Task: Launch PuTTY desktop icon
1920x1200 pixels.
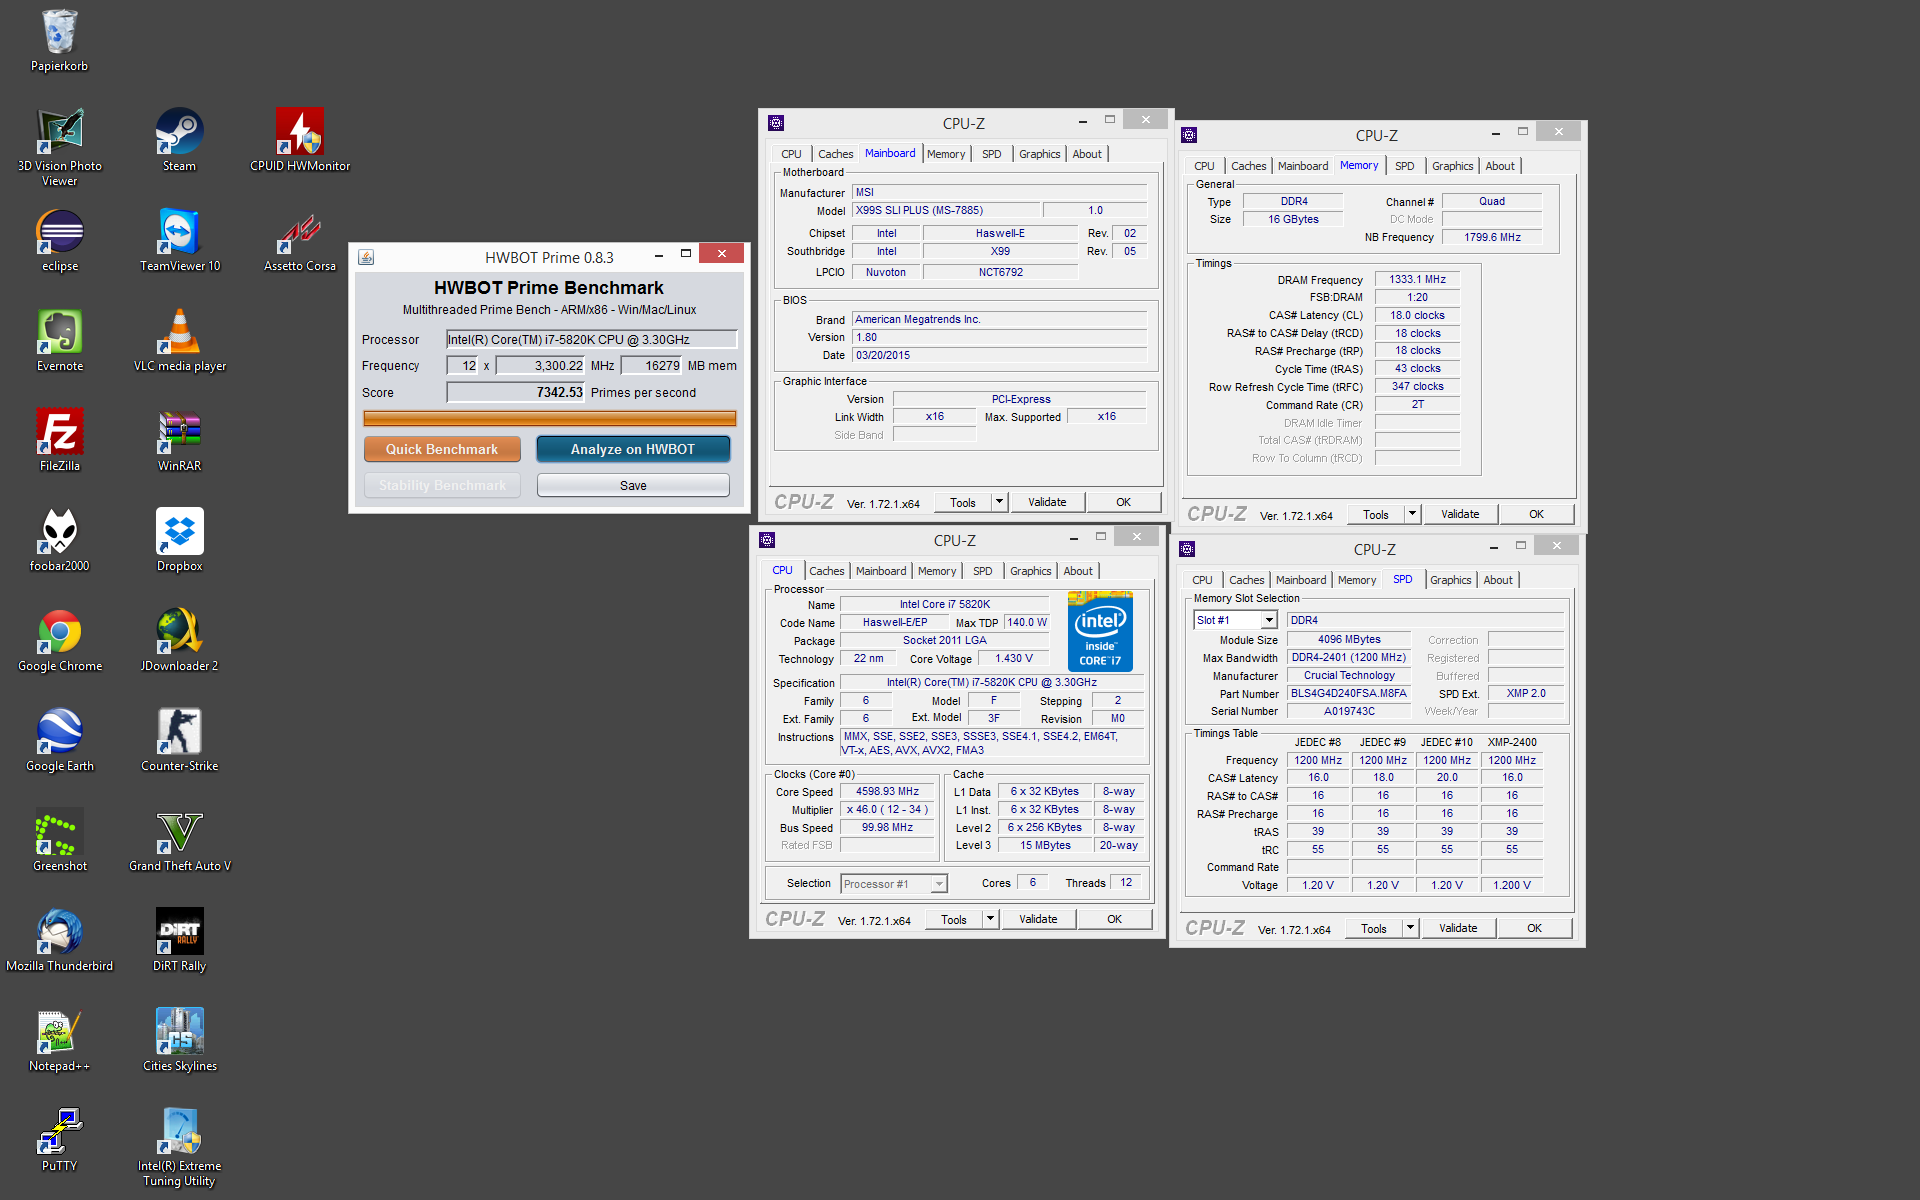Action: (x=59, y=1140)
